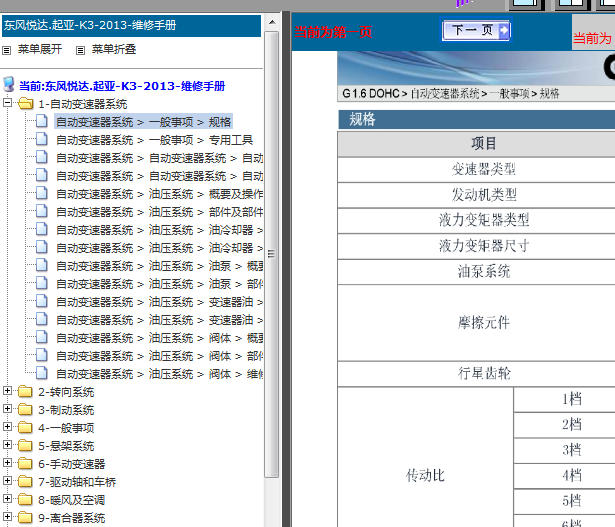Screen dimensions: 615x527
Task: Click the 4-一般事项 folder icon
Action: pos(25,427)
